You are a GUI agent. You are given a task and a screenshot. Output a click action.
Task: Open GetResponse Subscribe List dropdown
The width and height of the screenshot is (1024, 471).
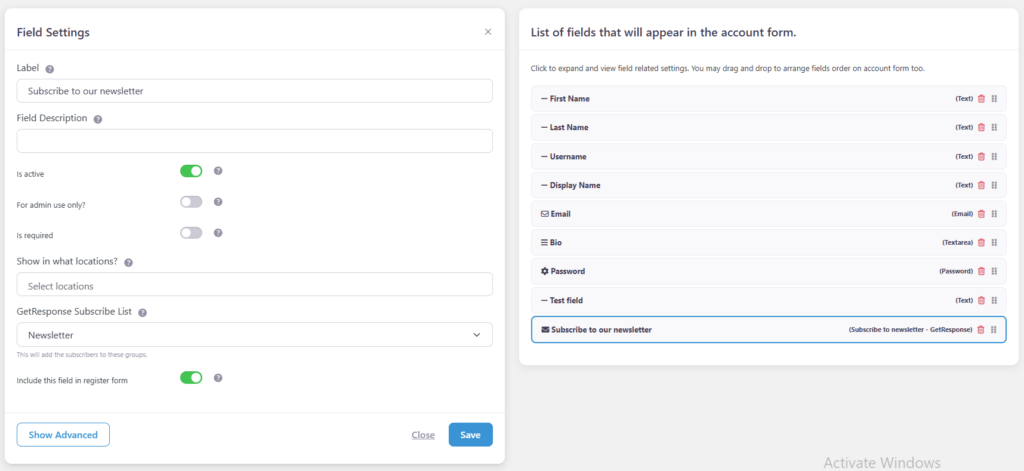coord(254,335)
